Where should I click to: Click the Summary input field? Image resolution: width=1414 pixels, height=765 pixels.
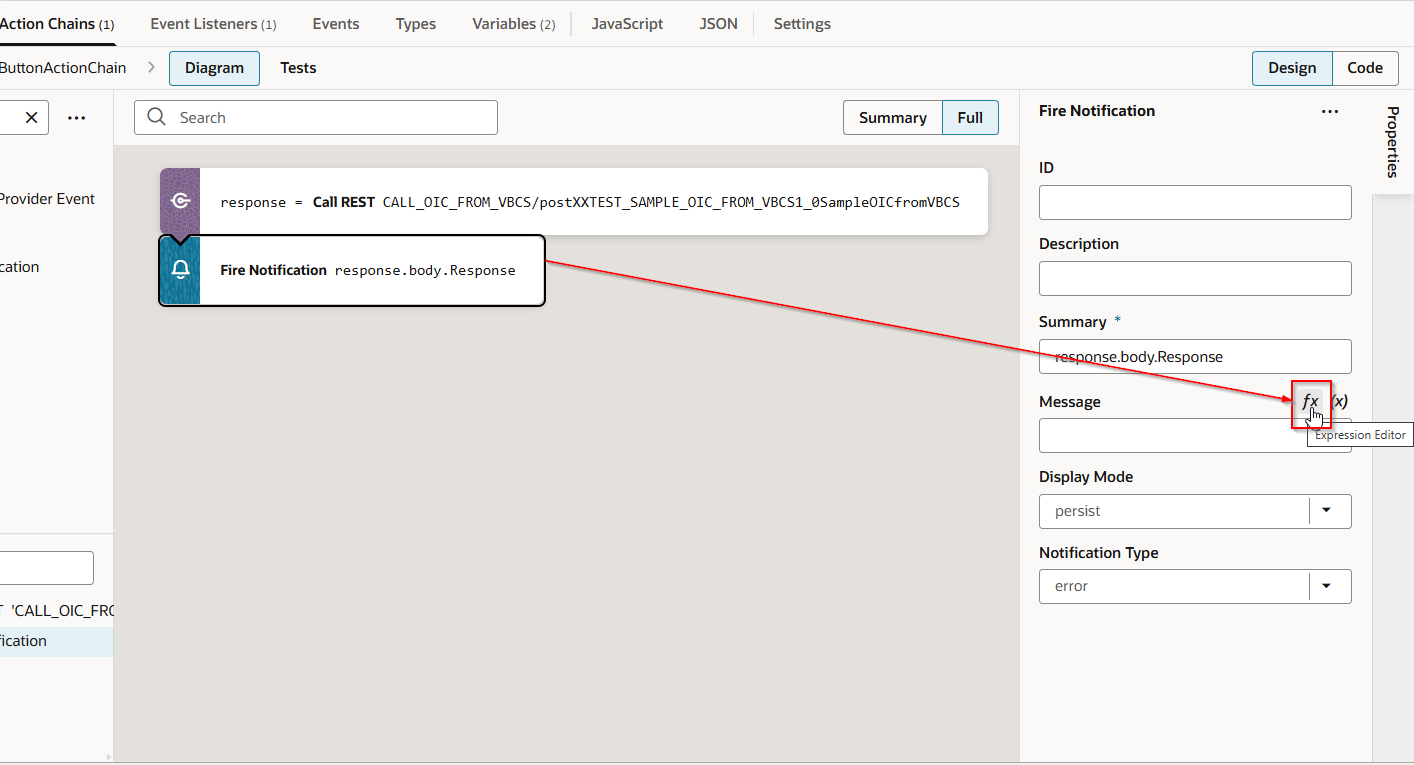(1195, 357)
